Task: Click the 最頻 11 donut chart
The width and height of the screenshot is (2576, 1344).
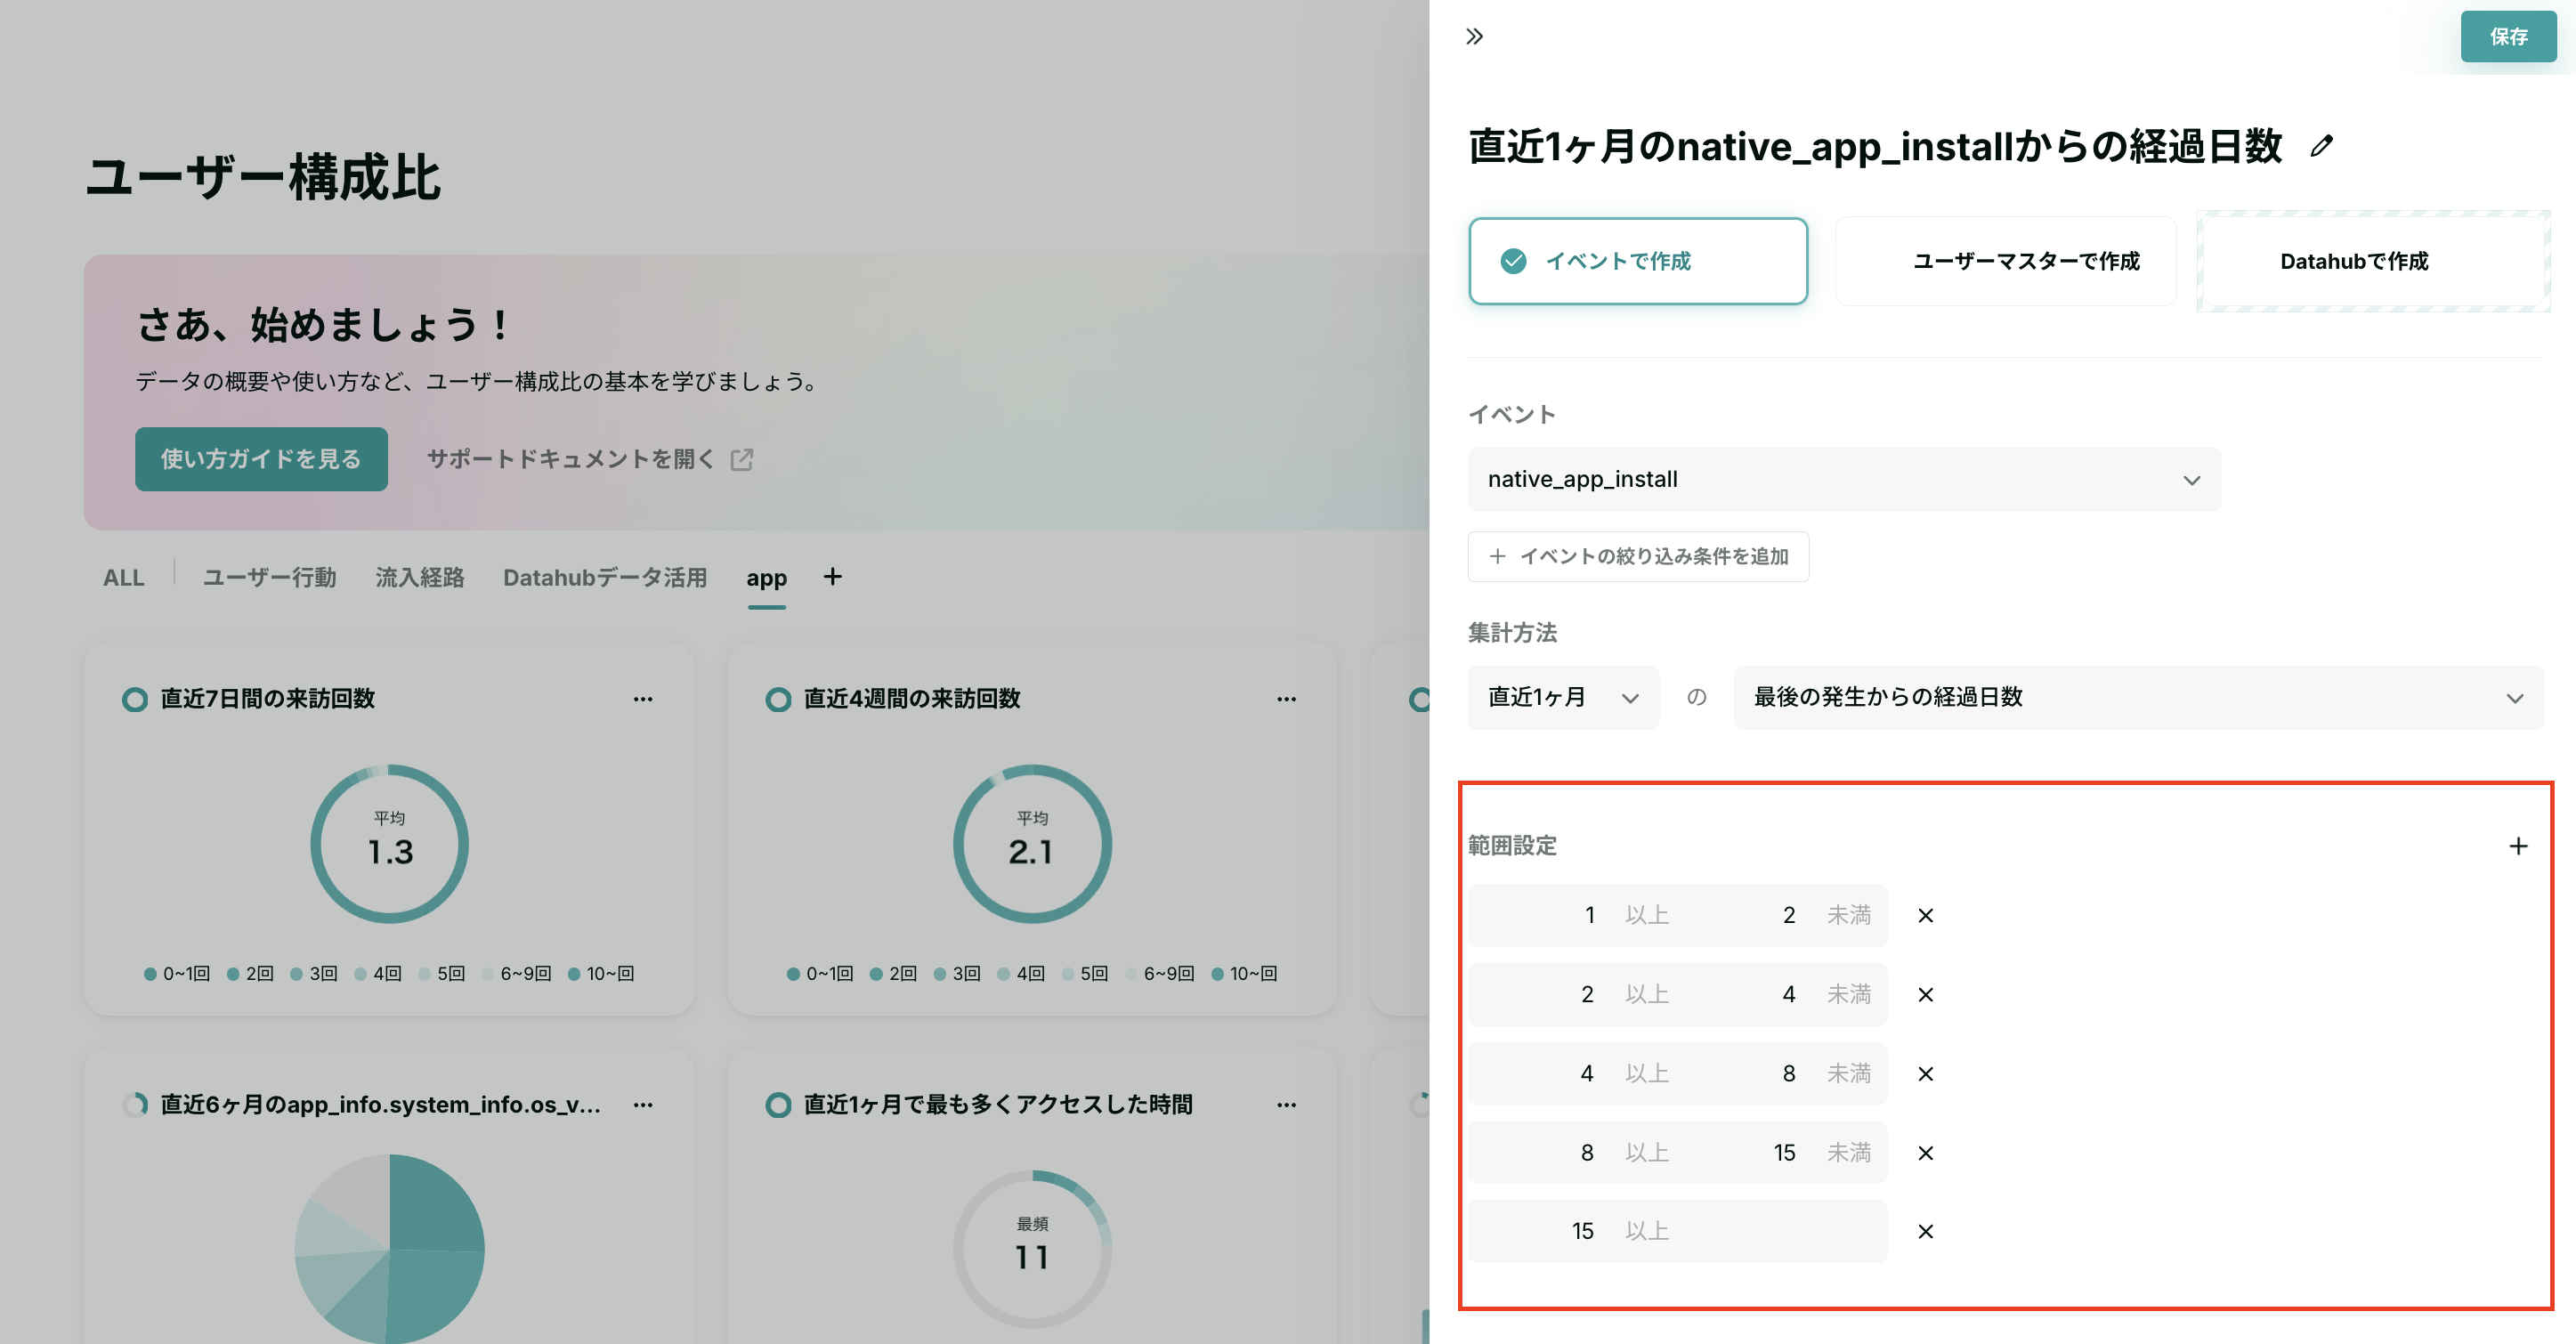Action: (x=1032, y=1249)
